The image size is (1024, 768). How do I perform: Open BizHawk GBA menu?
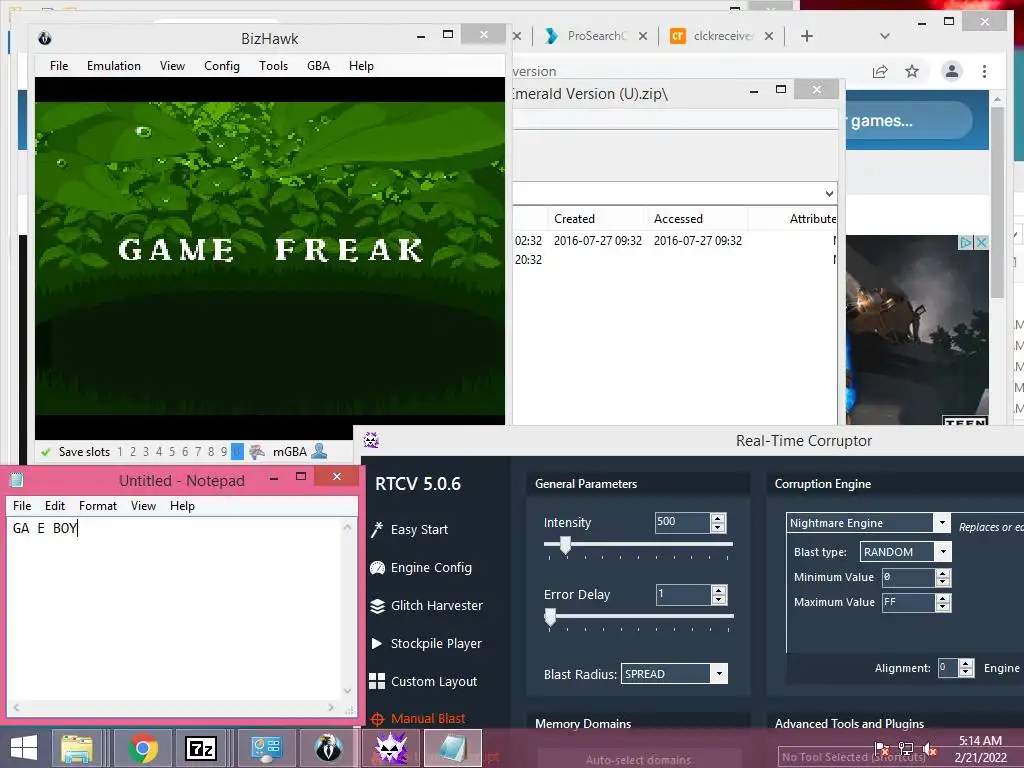click(x=318, y=66)
